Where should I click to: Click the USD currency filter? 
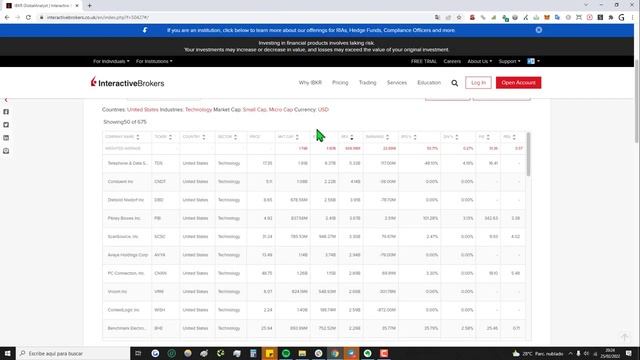pyautogui.click(x=323, y=109)
